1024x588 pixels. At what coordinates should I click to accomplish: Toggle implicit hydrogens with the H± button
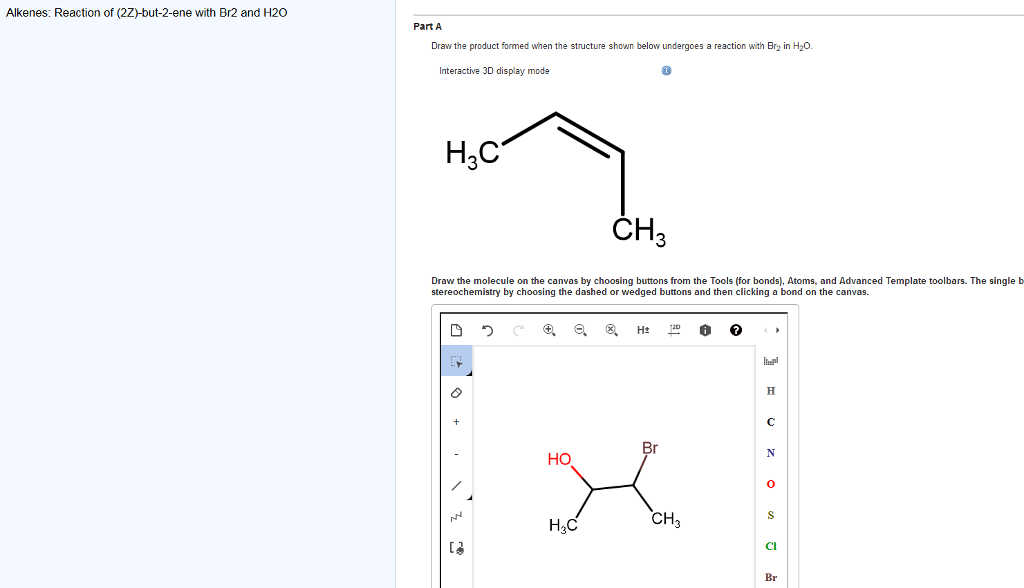coord(644,329)
